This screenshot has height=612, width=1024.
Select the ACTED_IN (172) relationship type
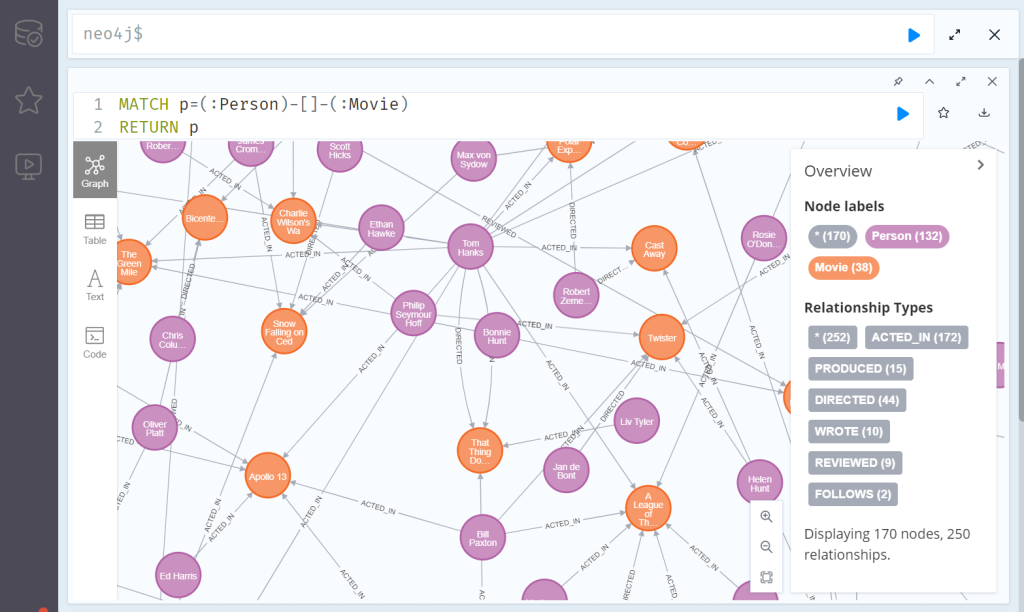916,338
